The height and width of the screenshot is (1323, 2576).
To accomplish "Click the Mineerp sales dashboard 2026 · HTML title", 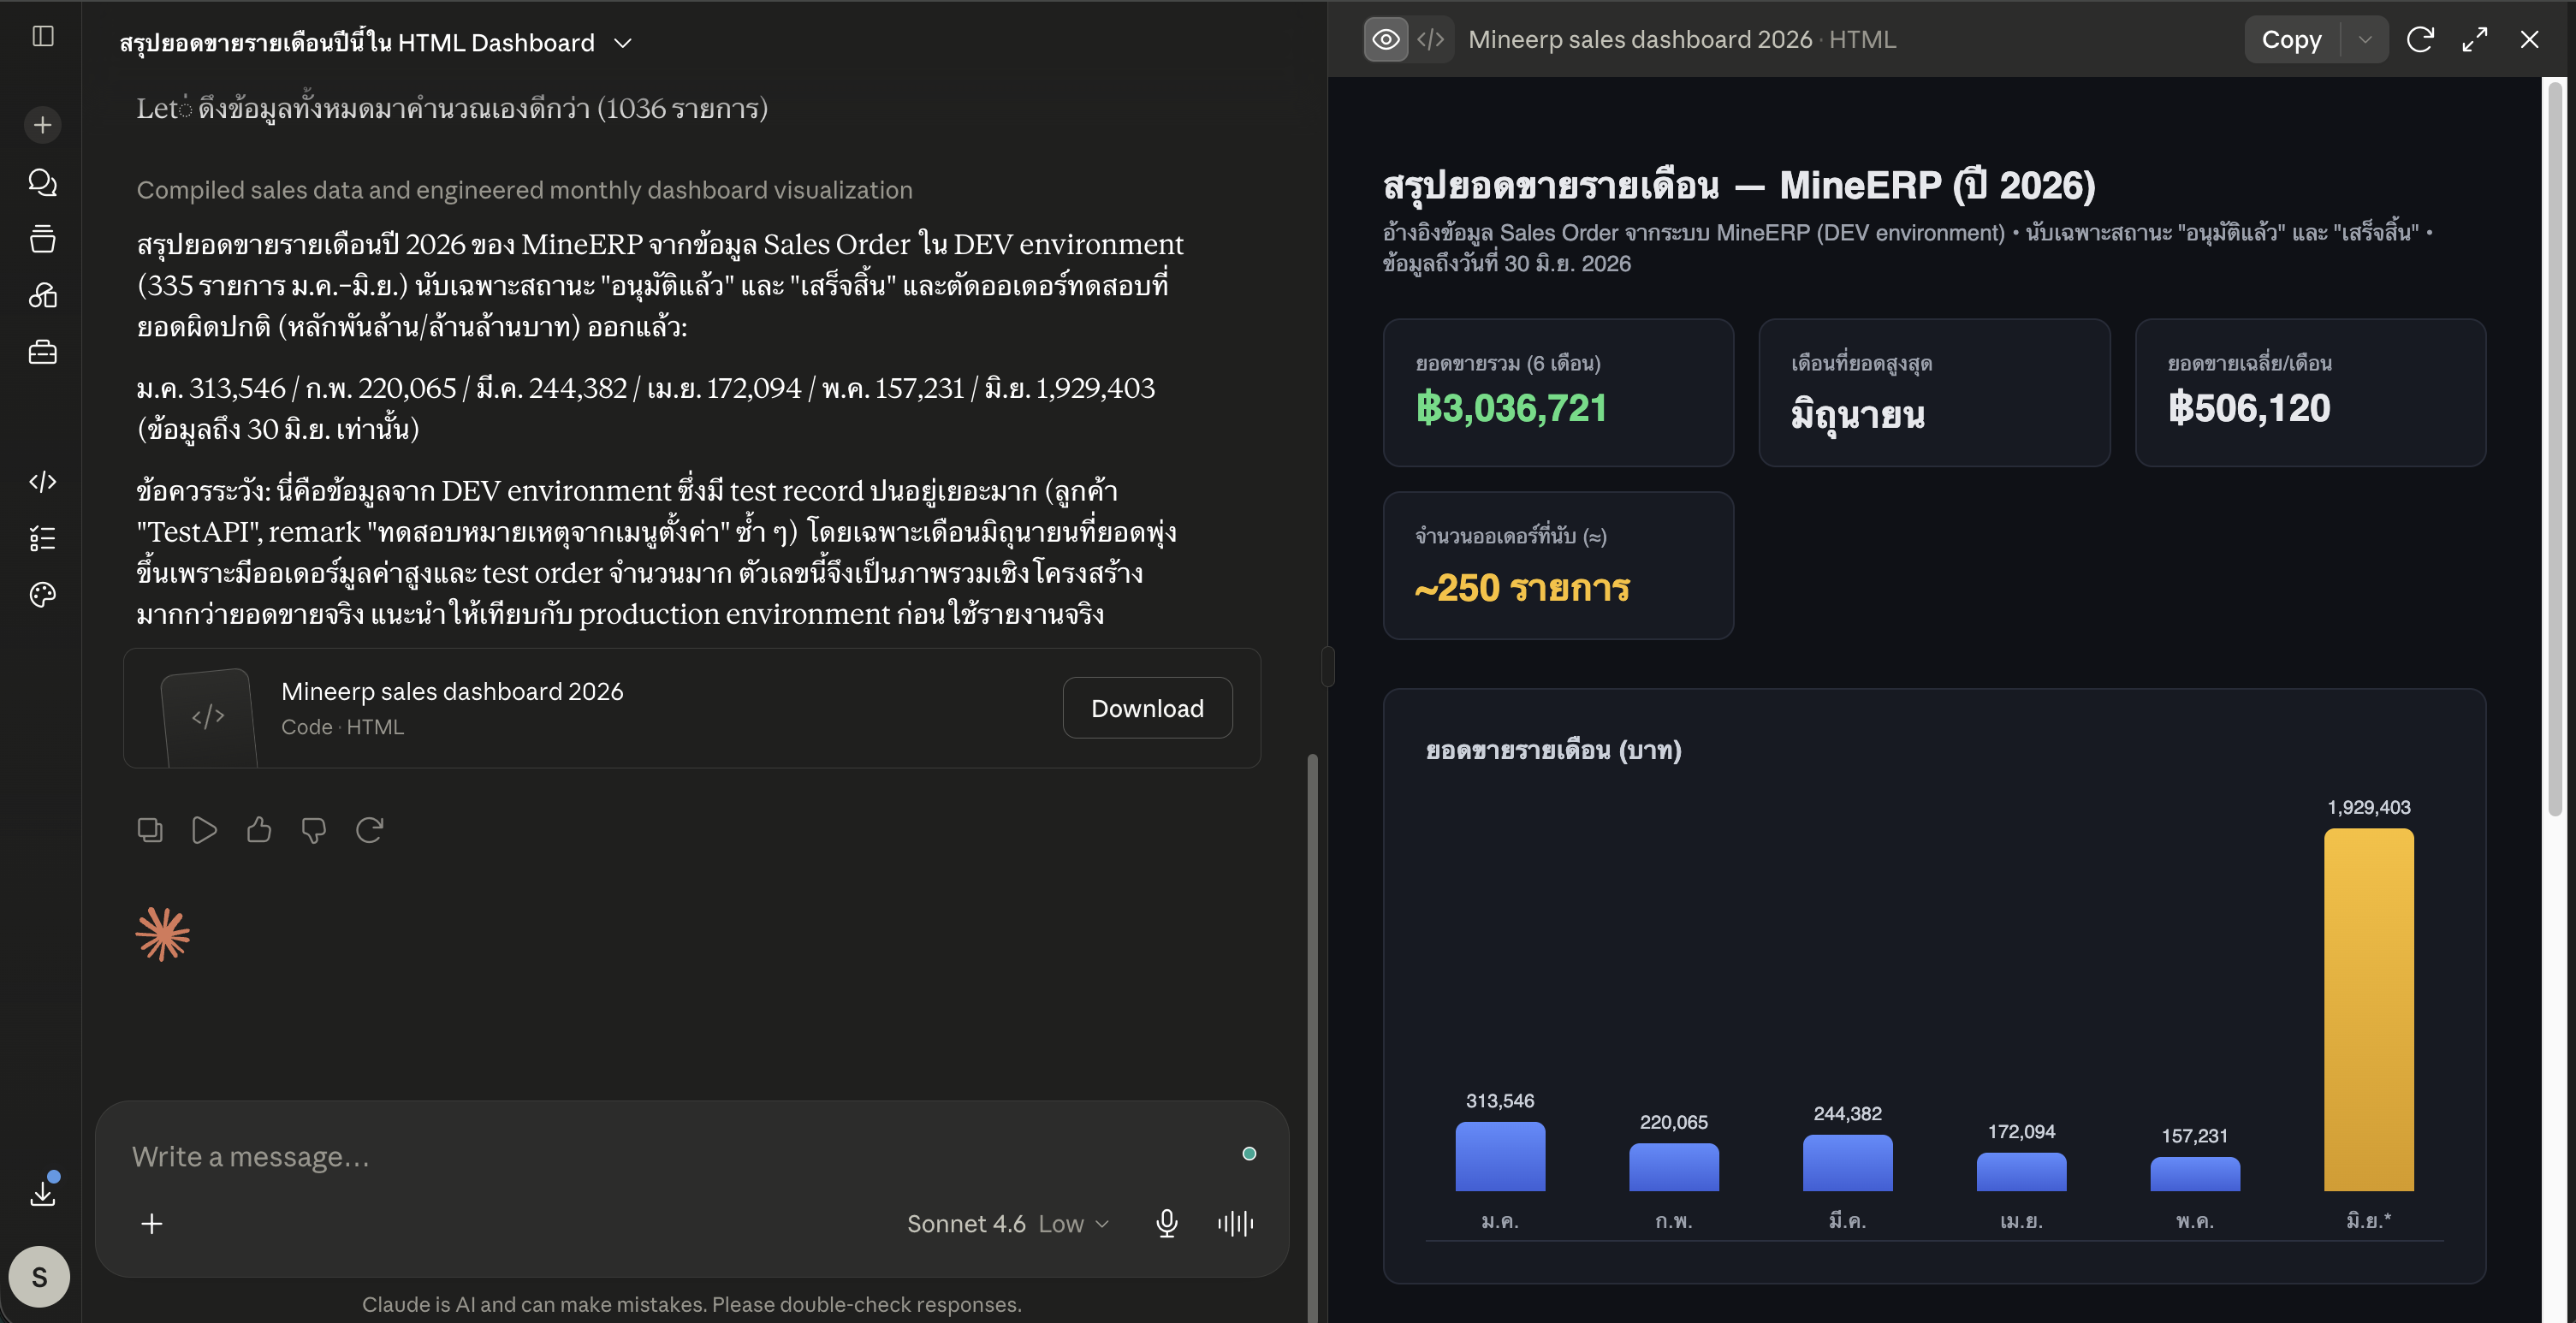I will pyautogui.click(x=1682, y=40).
